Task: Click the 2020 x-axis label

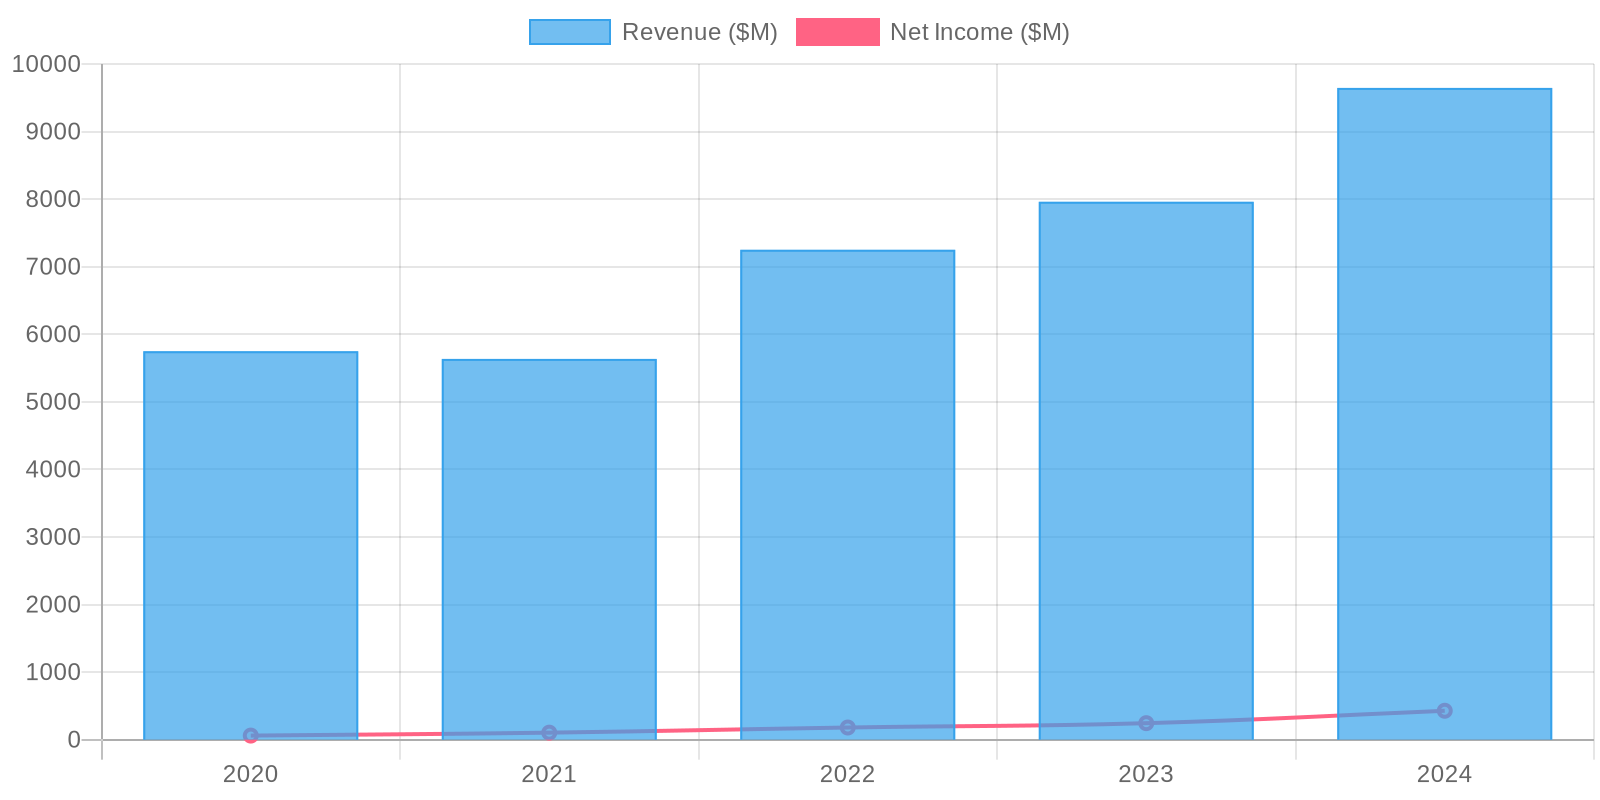Action: [x=250, y=774]
